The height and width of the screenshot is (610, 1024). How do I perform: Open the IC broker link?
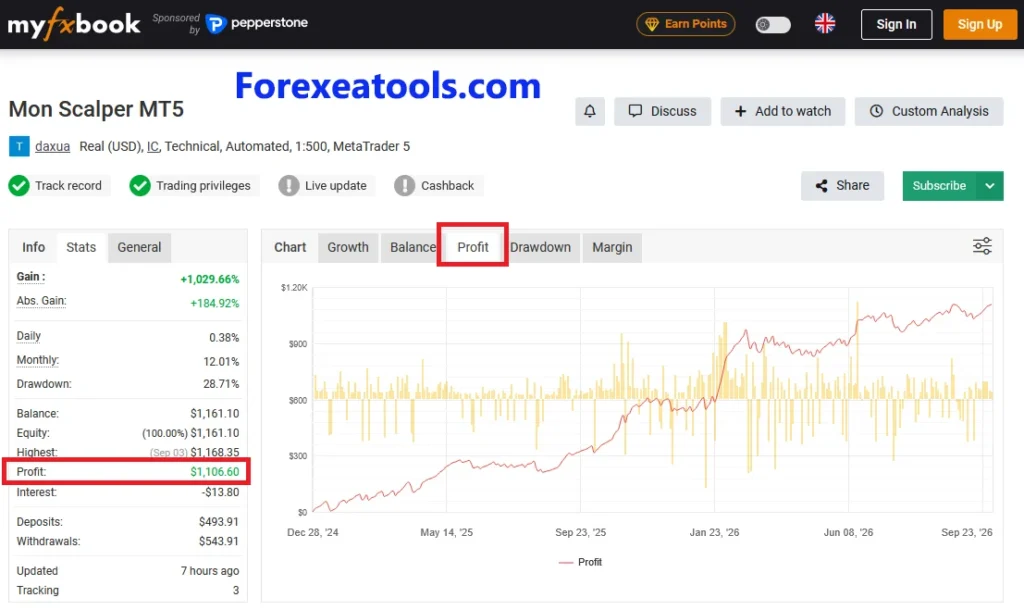(153, 146)
